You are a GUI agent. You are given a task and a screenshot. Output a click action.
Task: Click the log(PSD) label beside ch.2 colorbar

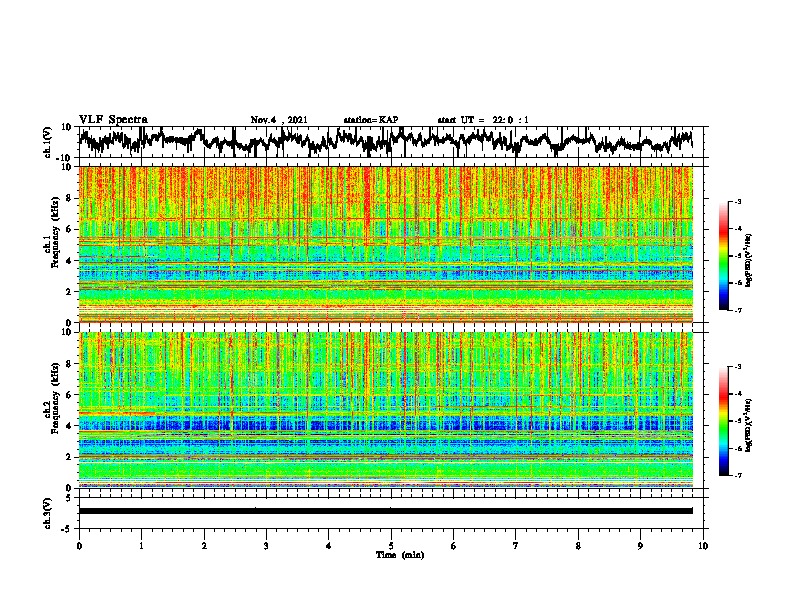pos(749,425)
